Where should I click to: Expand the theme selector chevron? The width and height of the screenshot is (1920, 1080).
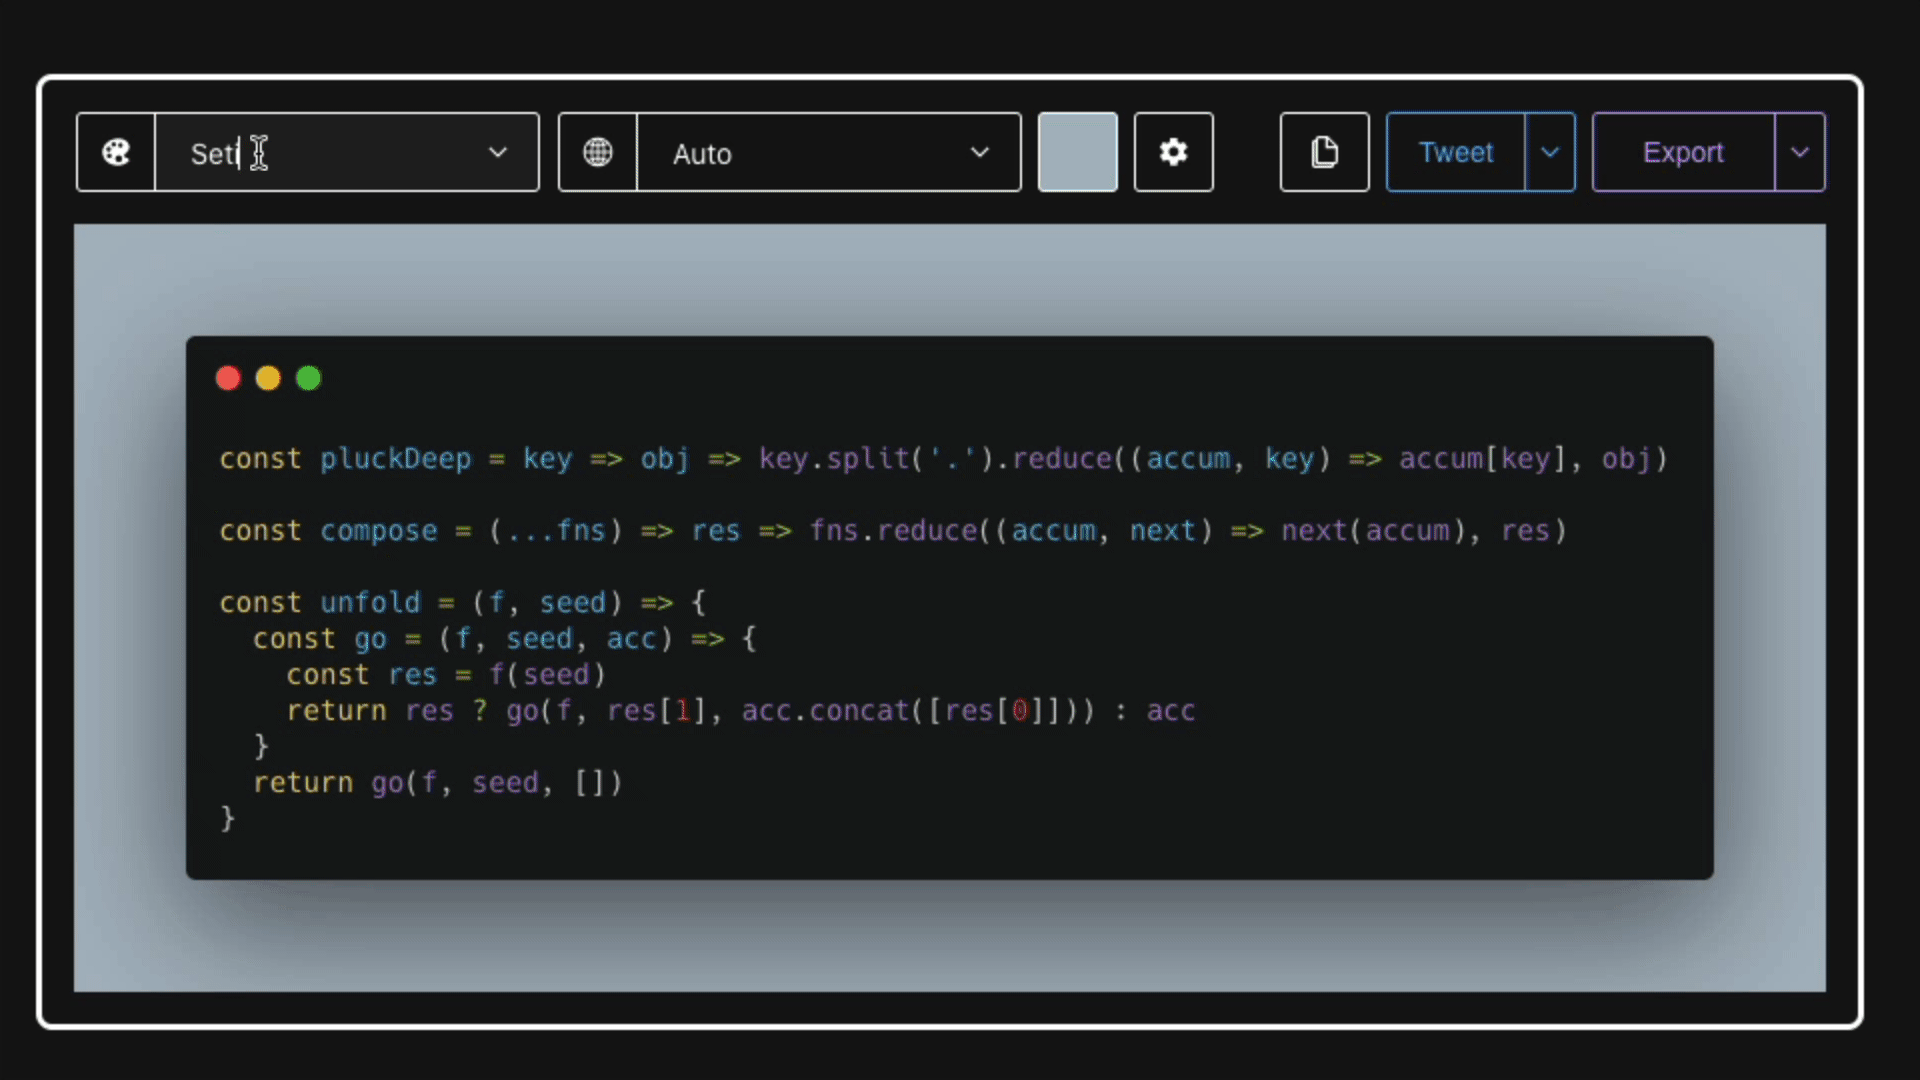click(498, 152)
